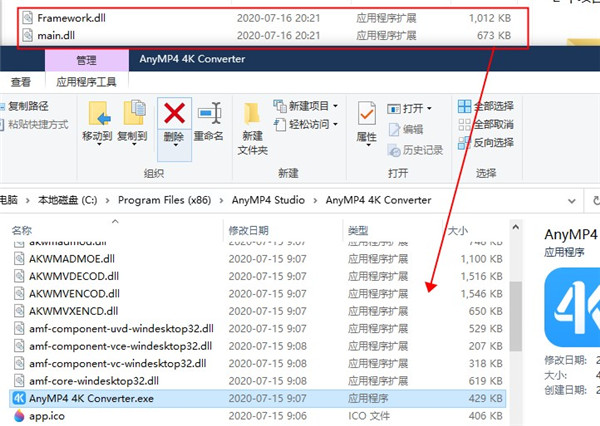Click Program Files (x86) breadcrumb
600x426 pixels.
tap(165, 200)
